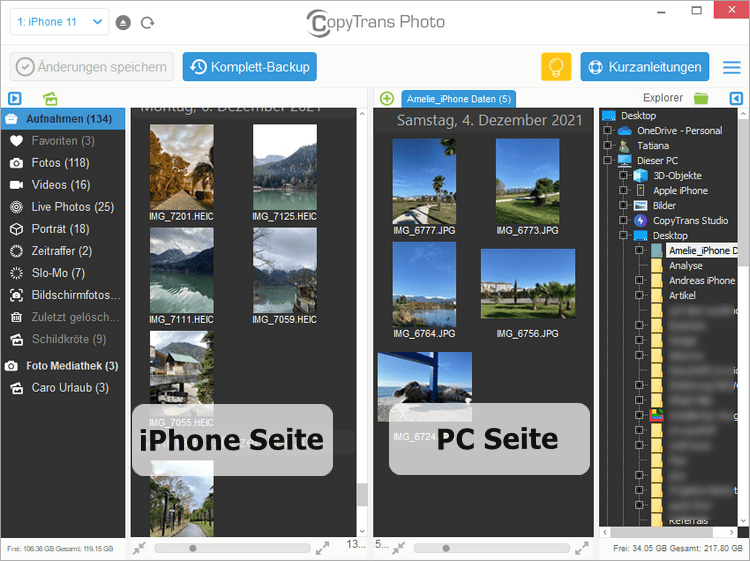750x561 pixels.
Task: Select Favoriten (3) album
Action: pos(63,141)
